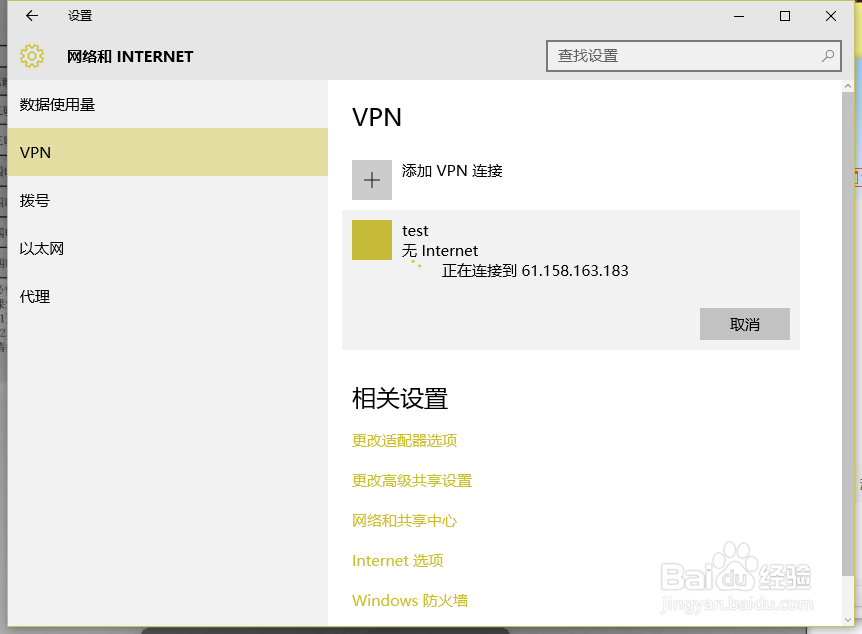Screen dimensions: 862x634
Task: Open 更改高级共享设置 link
Action: (412, 481)
